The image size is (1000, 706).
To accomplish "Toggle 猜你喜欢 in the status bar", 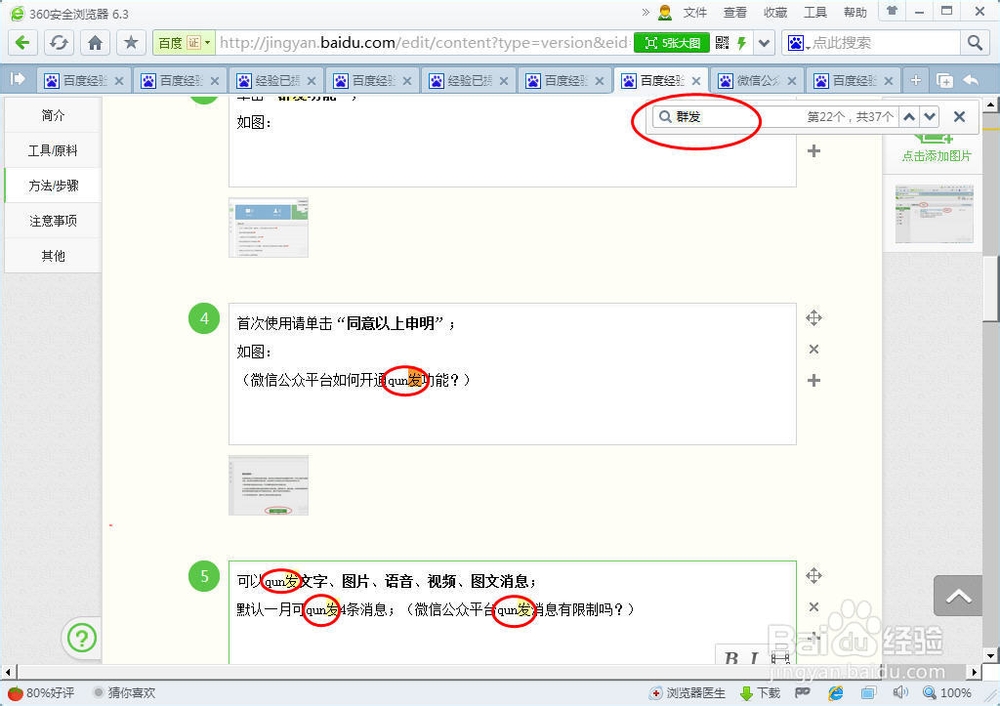I will pyautogui.click(x=124, y=693).
